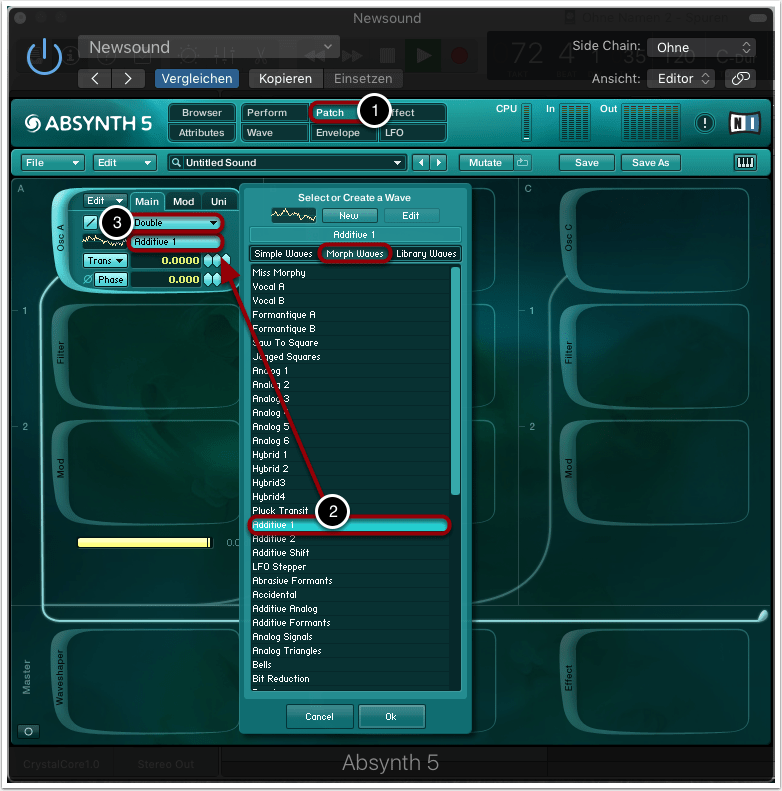Open the Browser tab in Absynth
This screenshot has height=791, width=782.
tap(202, 112)
